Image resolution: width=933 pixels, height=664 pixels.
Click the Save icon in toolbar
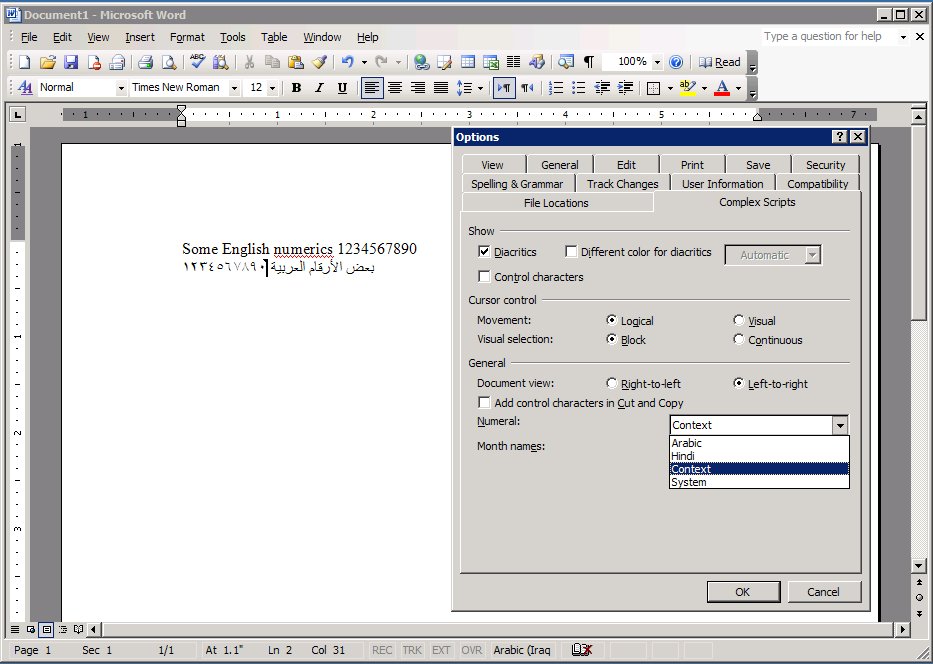point(71,62)
